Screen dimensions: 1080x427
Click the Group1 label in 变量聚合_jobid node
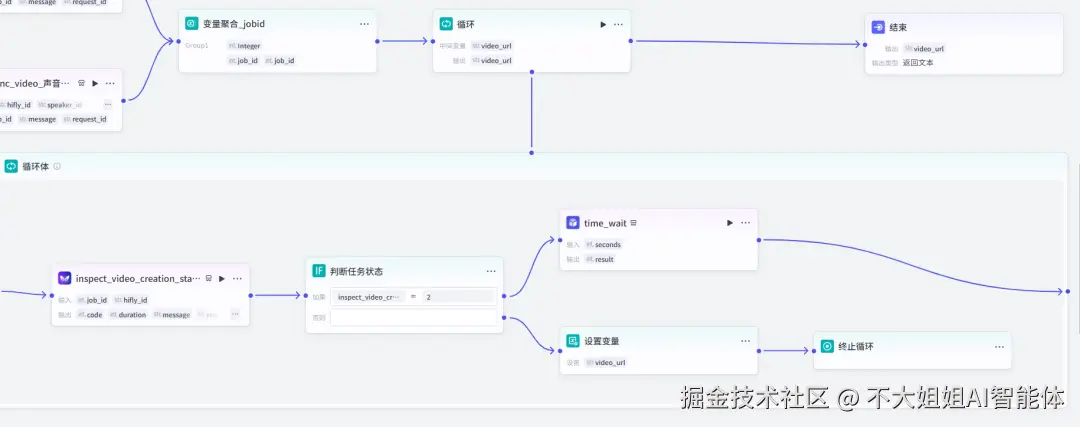pyautogui.click(x=196, y=45)
